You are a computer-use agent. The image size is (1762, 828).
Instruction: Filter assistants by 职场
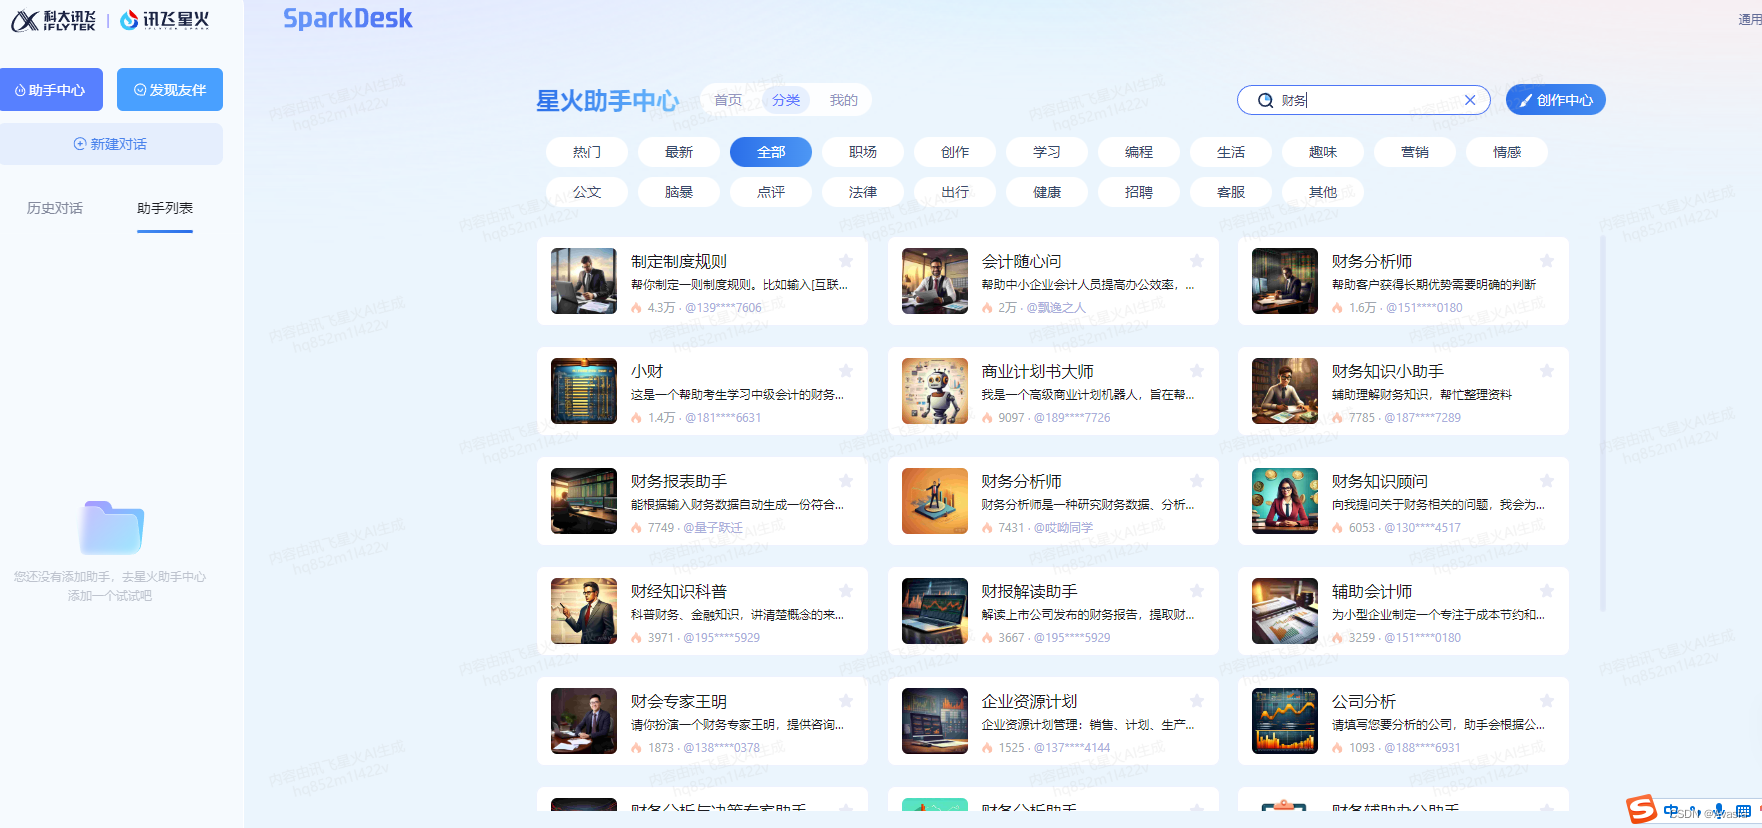[863, 152]
